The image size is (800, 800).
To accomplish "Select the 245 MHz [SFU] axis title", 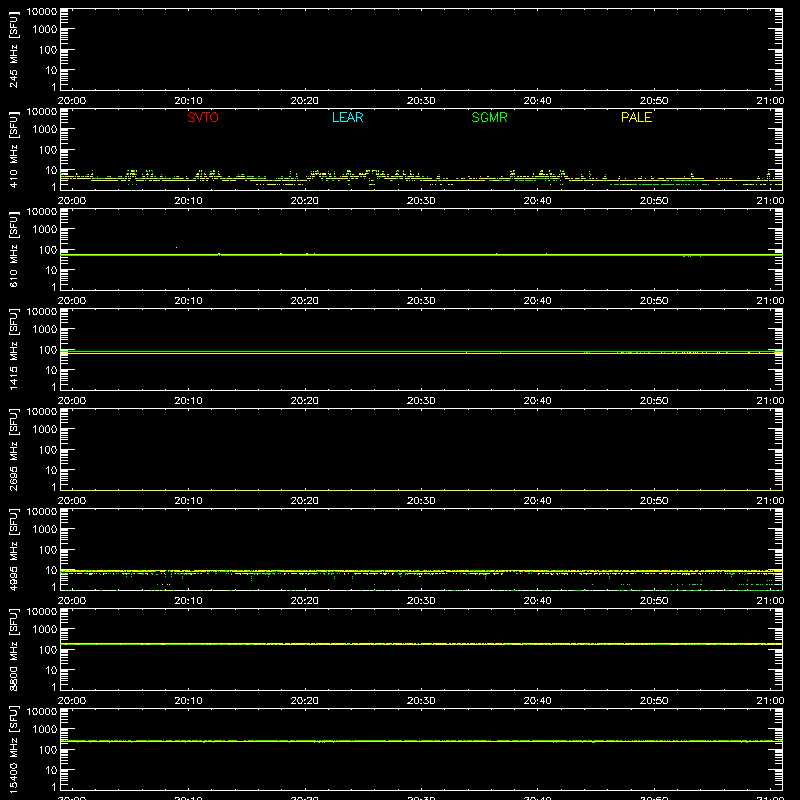I will pos(13,49).
